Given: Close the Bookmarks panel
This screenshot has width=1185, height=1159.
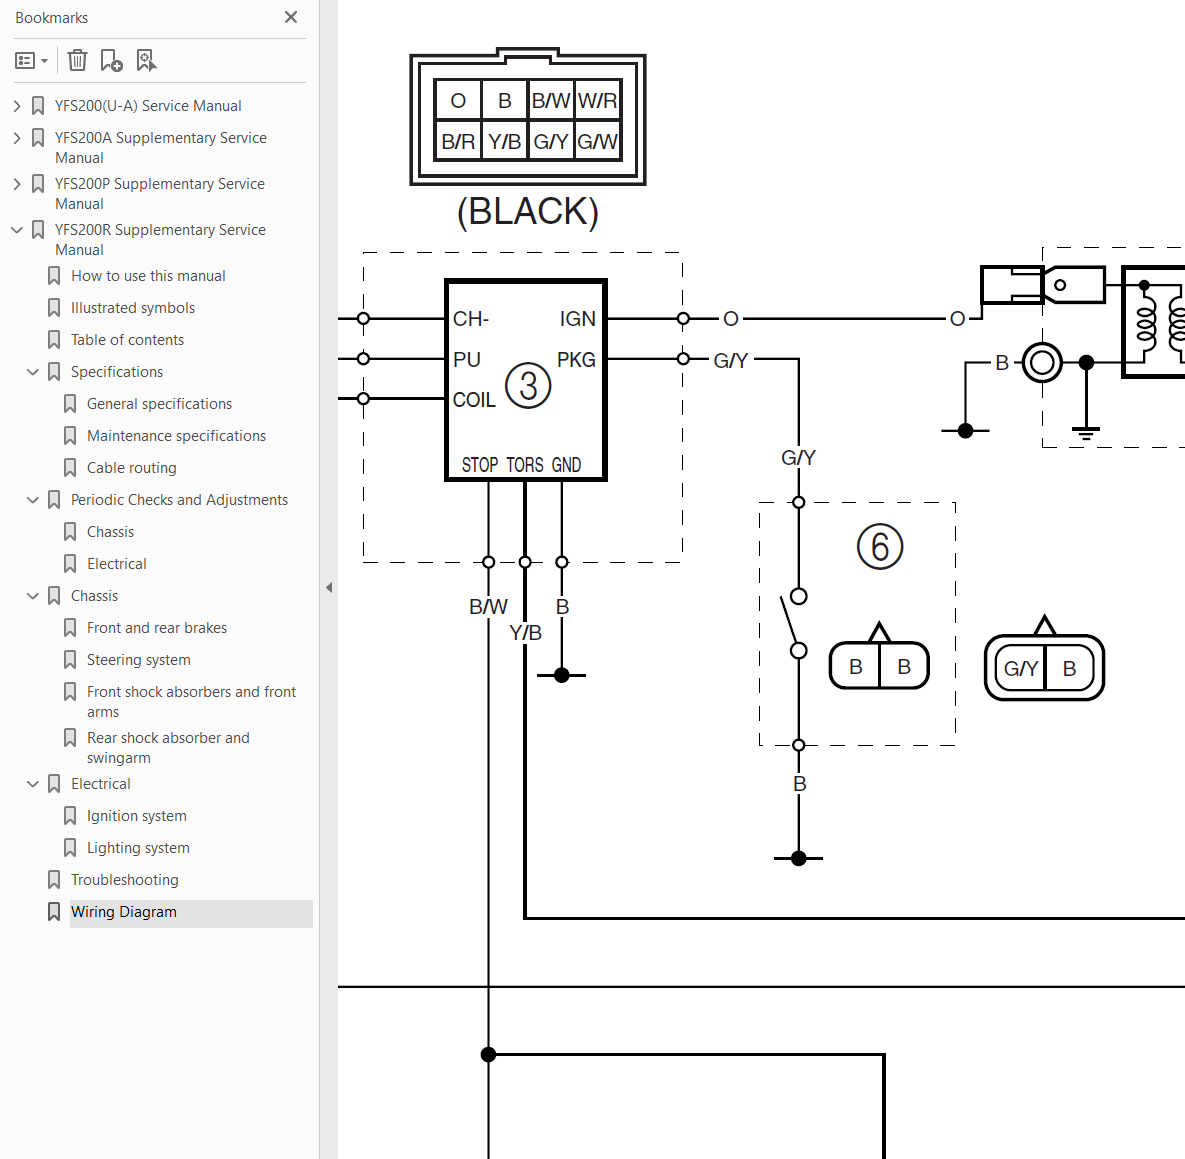Looking at the screenshot, I should (291, 17).
